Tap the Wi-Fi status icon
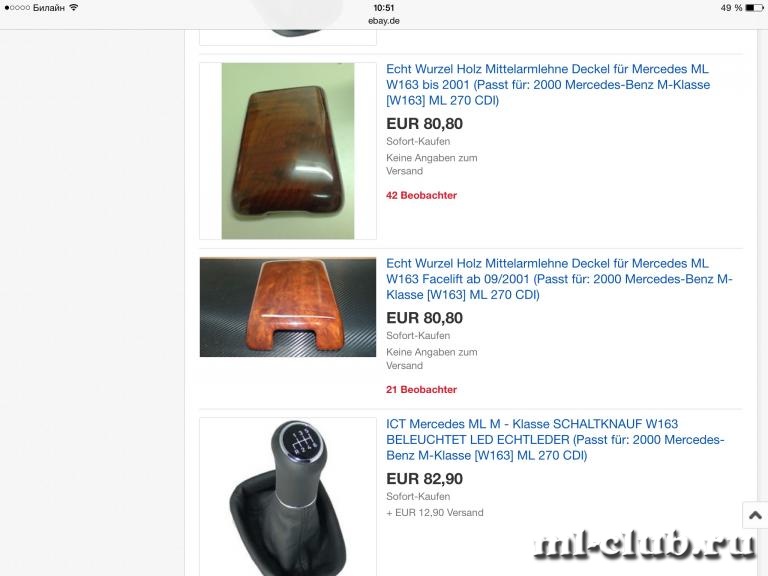This screenshot has width=768, height=576. click(74, 7)
